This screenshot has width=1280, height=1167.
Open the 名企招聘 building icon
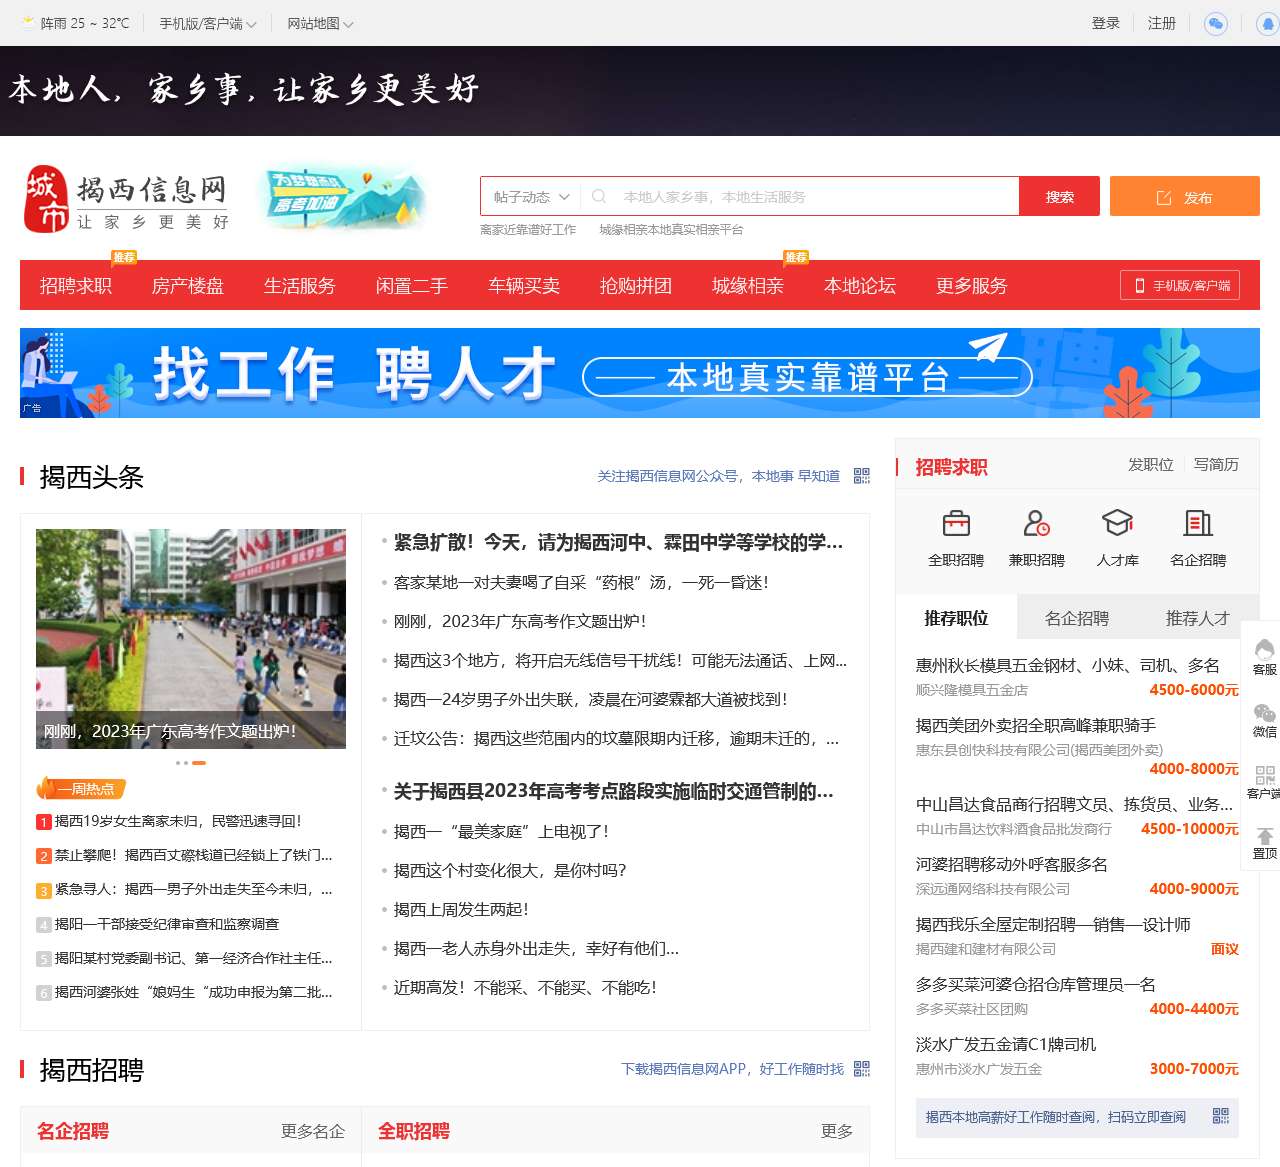click(1198, 523)
